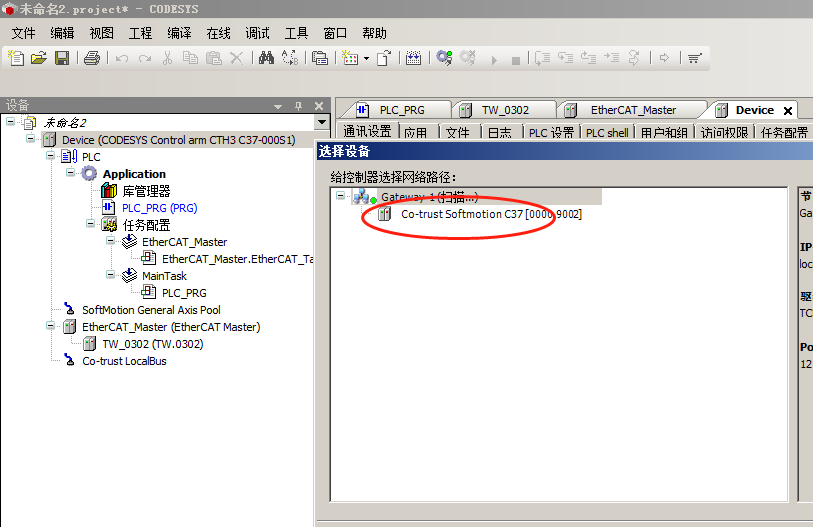Image resolution: width=813 pixels, height=527 pixels.
Task: Collapse the EtherCAT_Master (EtherCAT Master) device node
Action: (x=50, y=326)
